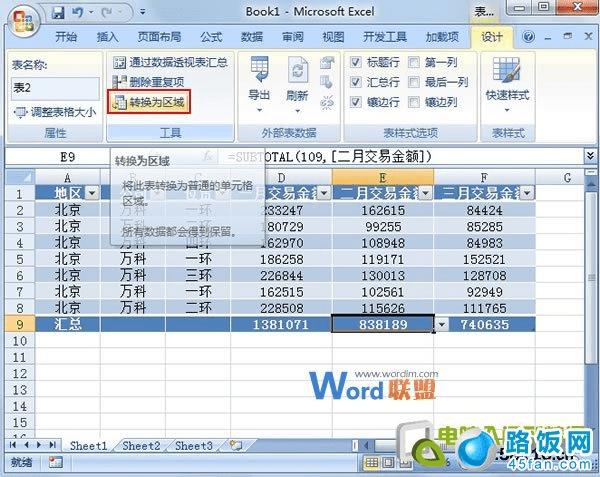Open 三月交易金额 filter dropdown
Screen dimensions: 600x477
[527, 193]
